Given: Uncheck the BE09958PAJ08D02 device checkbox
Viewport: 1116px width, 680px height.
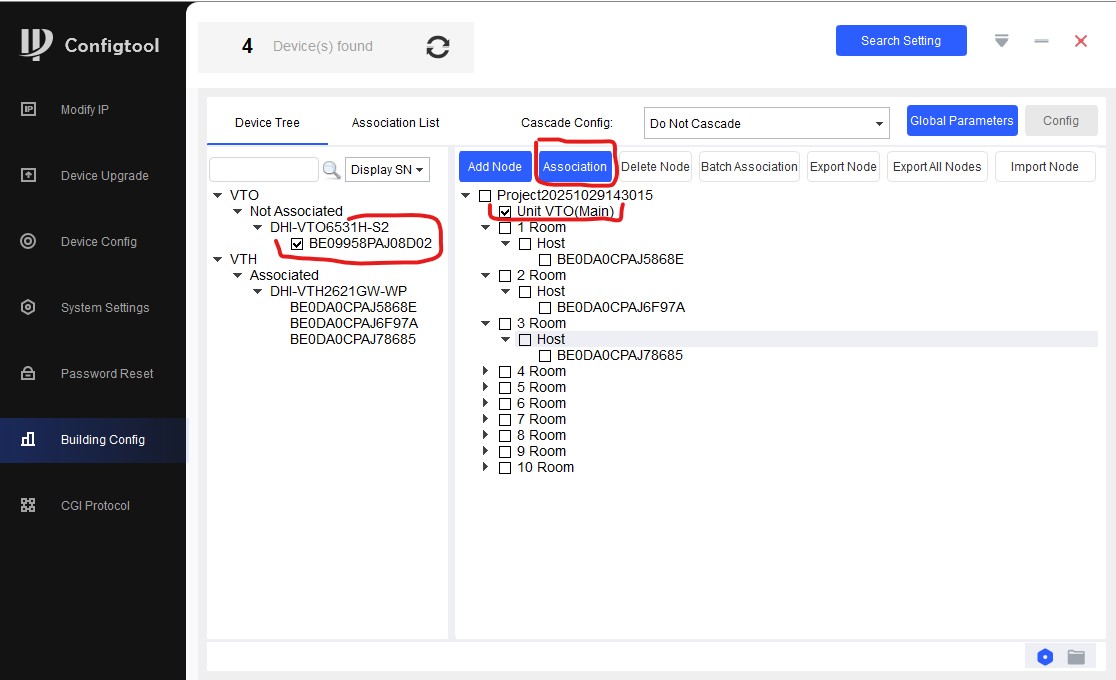Looking at the screenshot, I should tap(297, 243).
